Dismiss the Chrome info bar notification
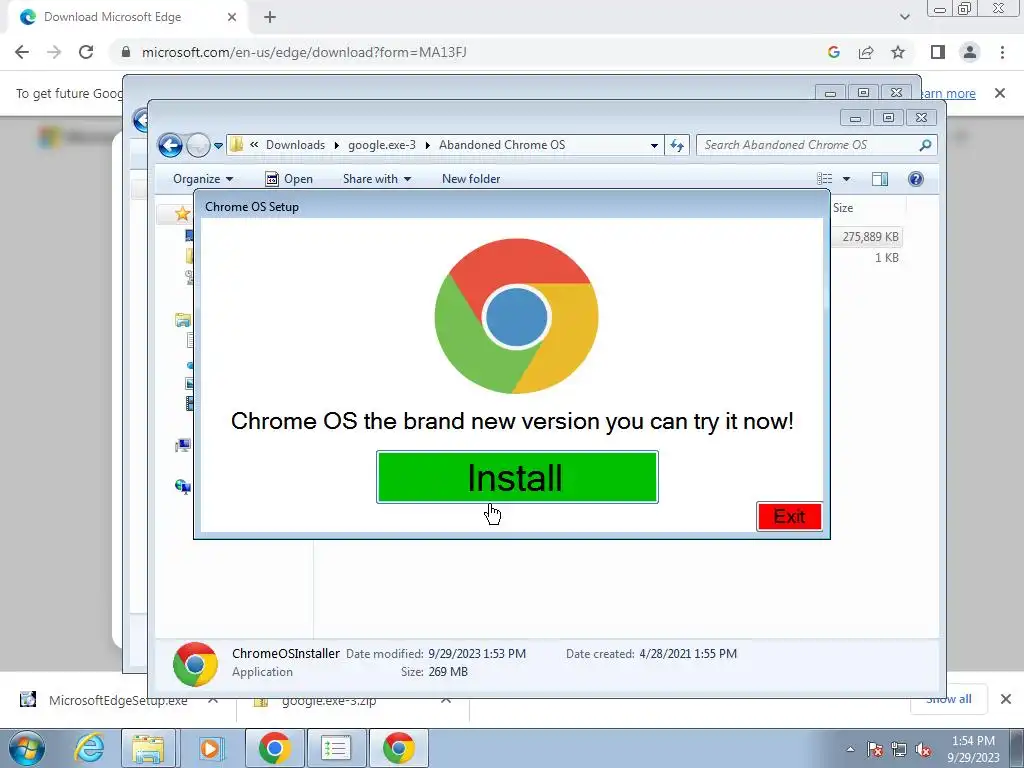Image resolution: width=1024 pixels, height=768 pixels. click(1000, 93)
